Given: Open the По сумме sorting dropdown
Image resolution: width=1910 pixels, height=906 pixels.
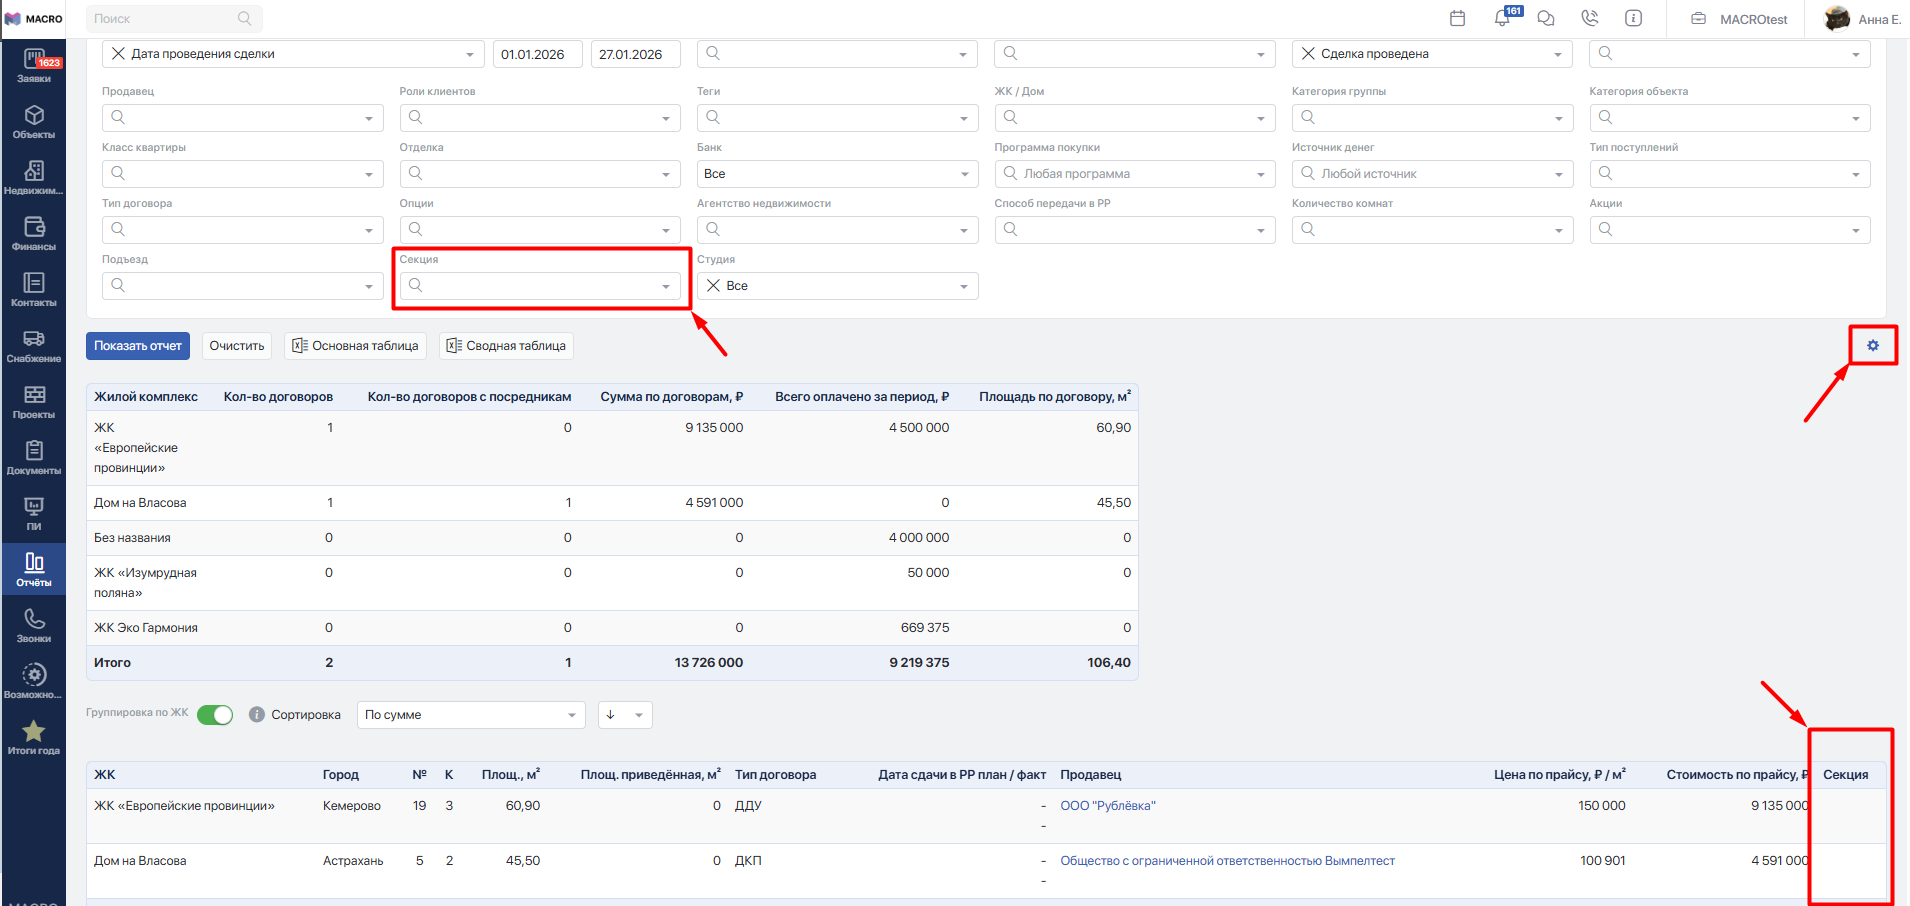Looking at the screenshot, I should click(470, 715).
